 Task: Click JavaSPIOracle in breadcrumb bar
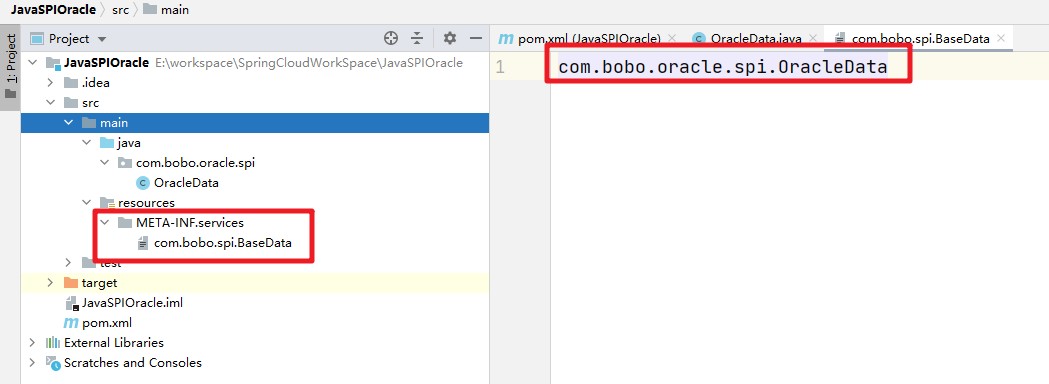(53, 10)
